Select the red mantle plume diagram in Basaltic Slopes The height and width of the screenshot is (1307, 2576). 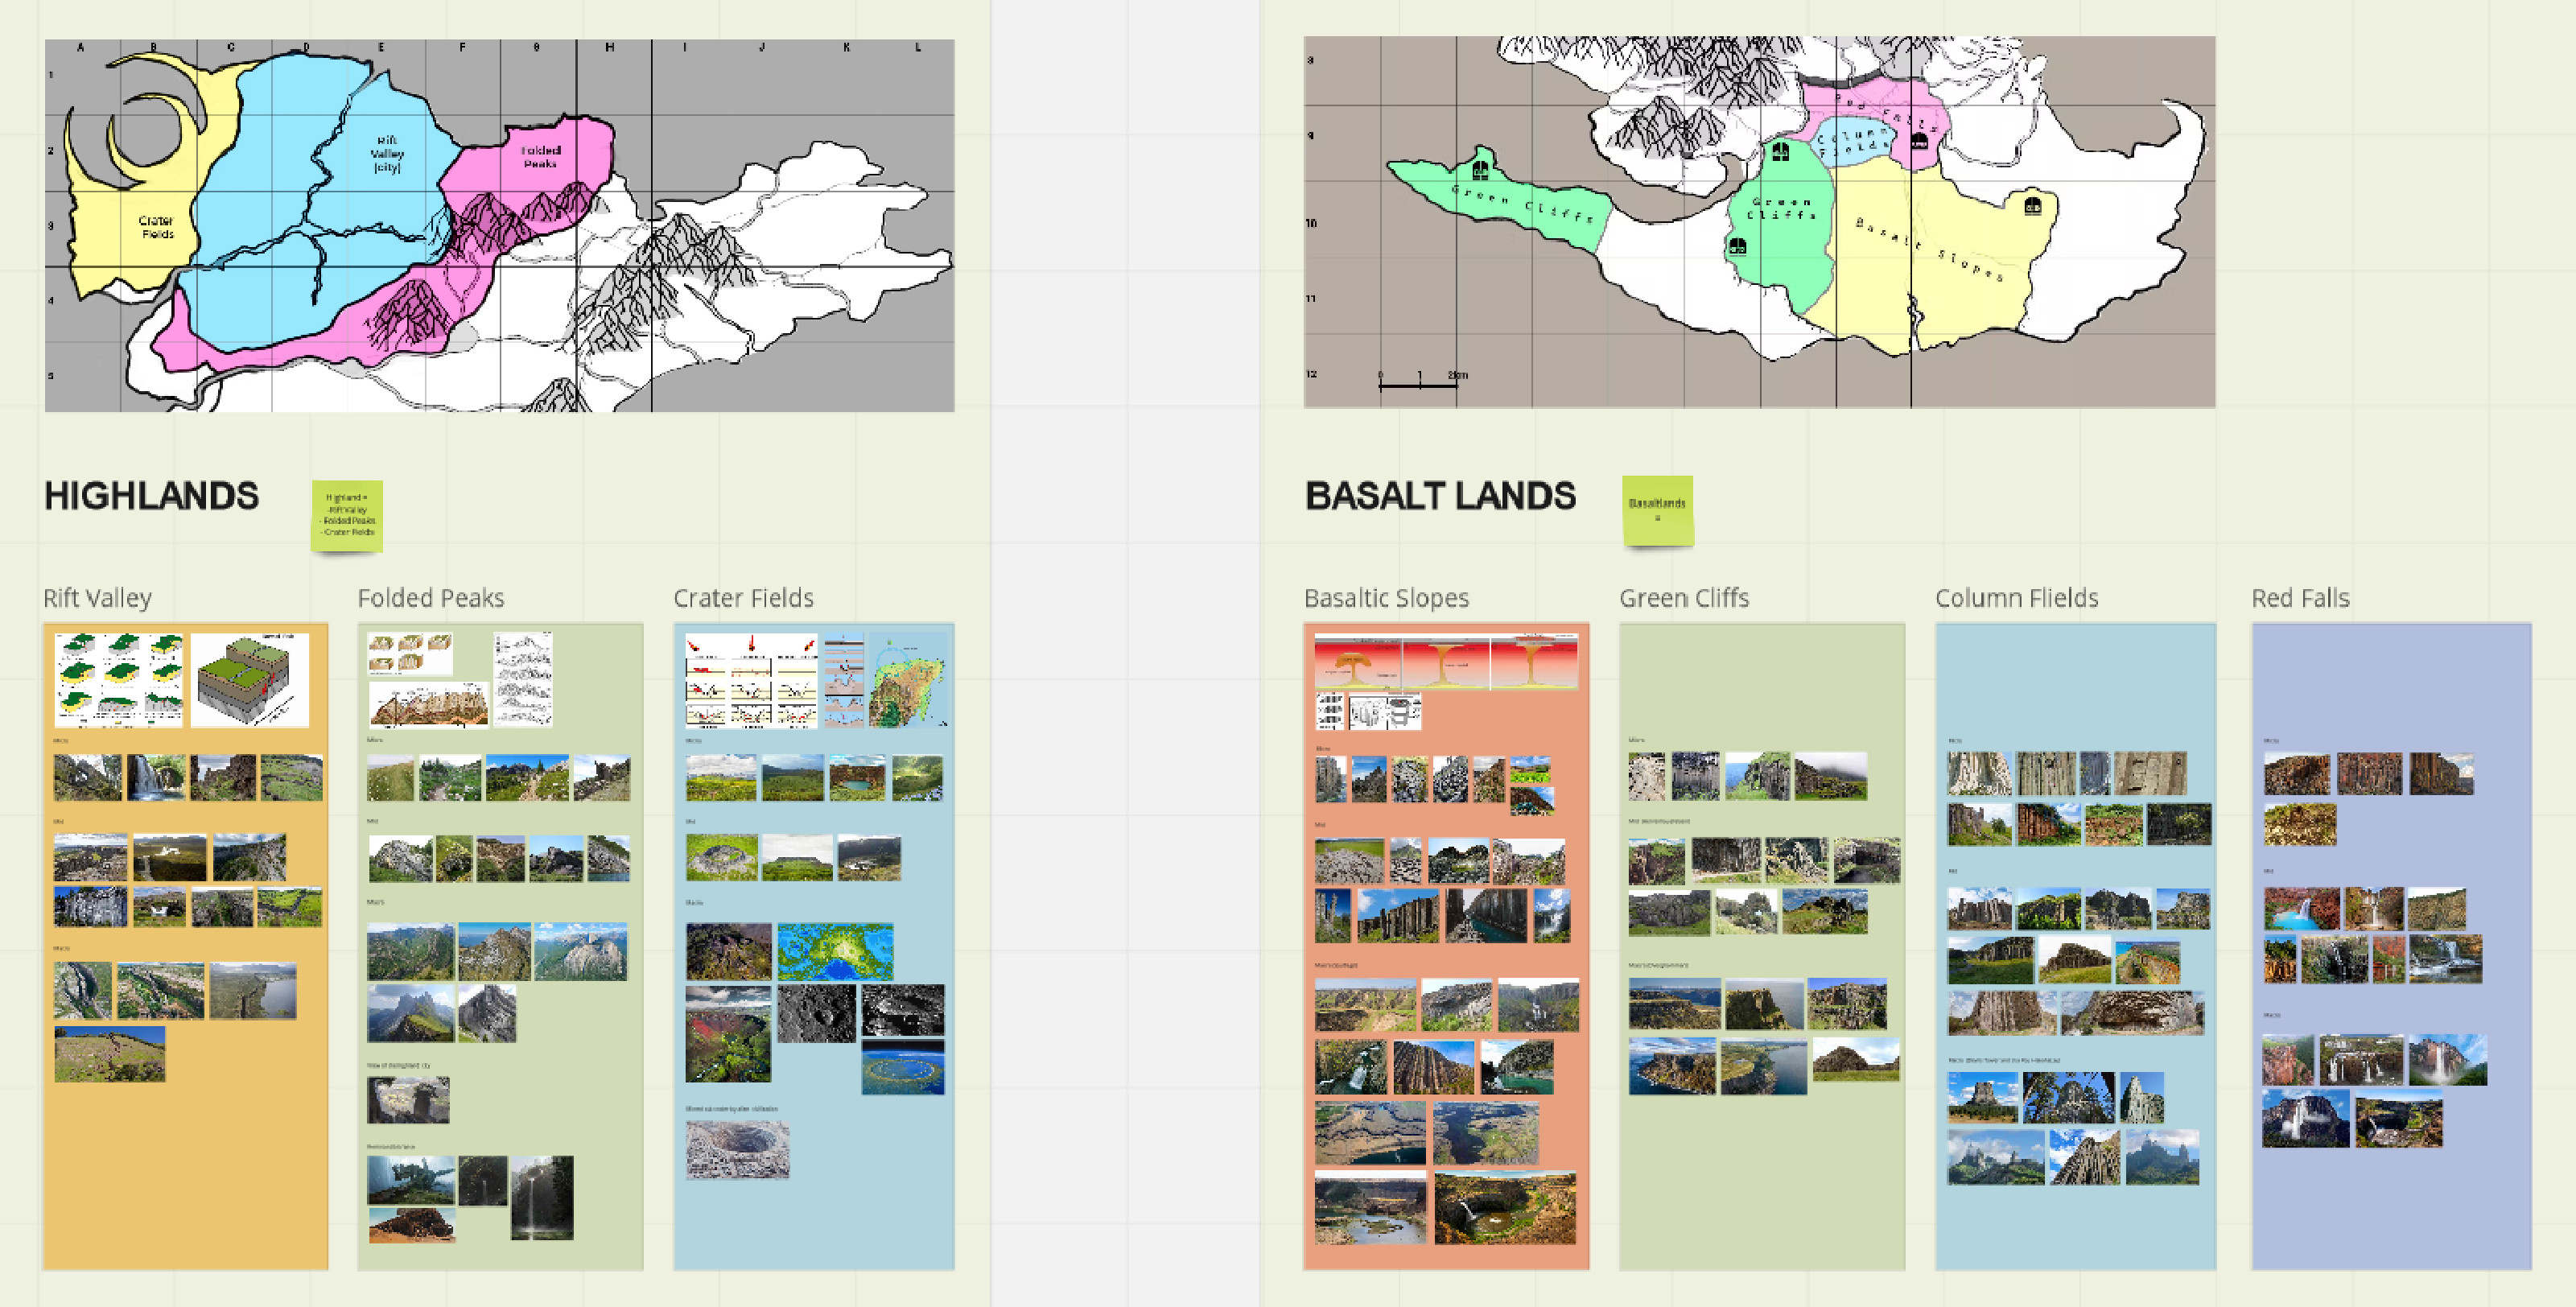pyautogui.click(x=1446, y=661)
